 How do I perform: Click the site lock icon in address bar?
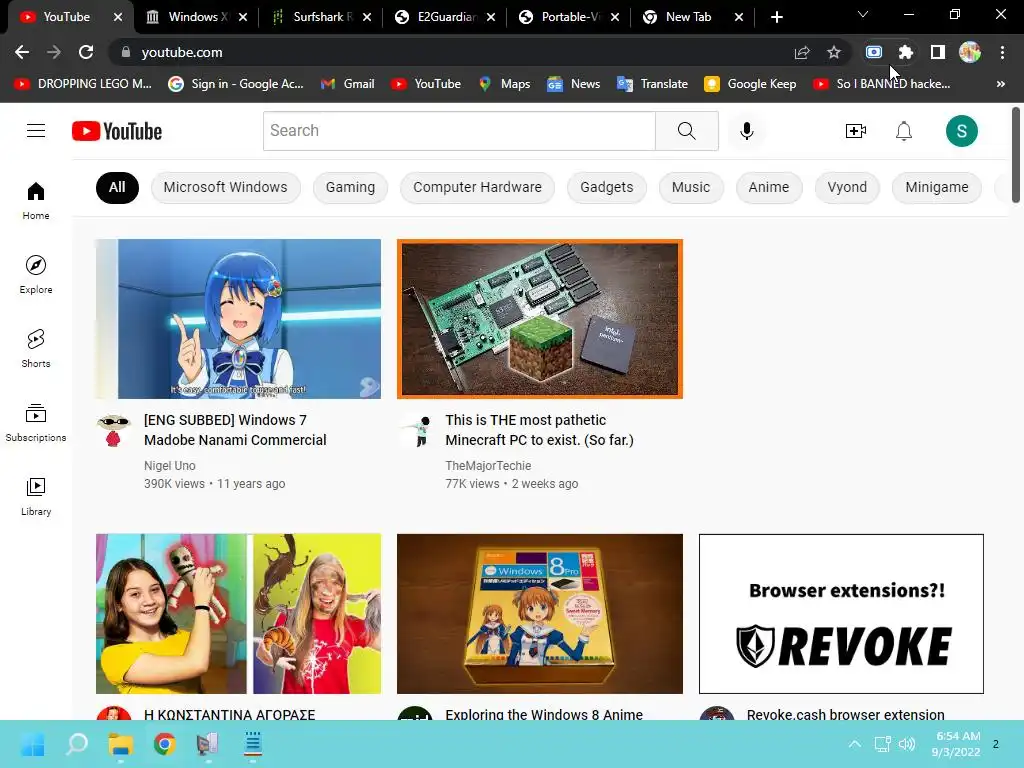click(x=125, y=52)
